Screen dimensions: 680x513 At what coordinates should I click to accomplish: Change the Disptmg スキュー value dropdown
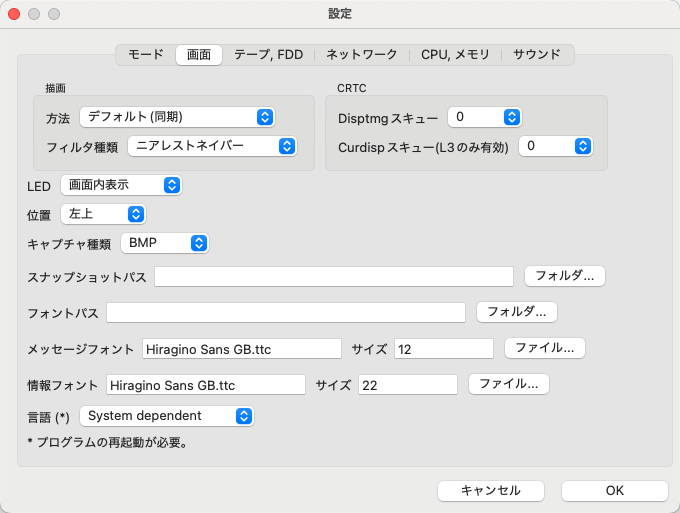point(484,117)
